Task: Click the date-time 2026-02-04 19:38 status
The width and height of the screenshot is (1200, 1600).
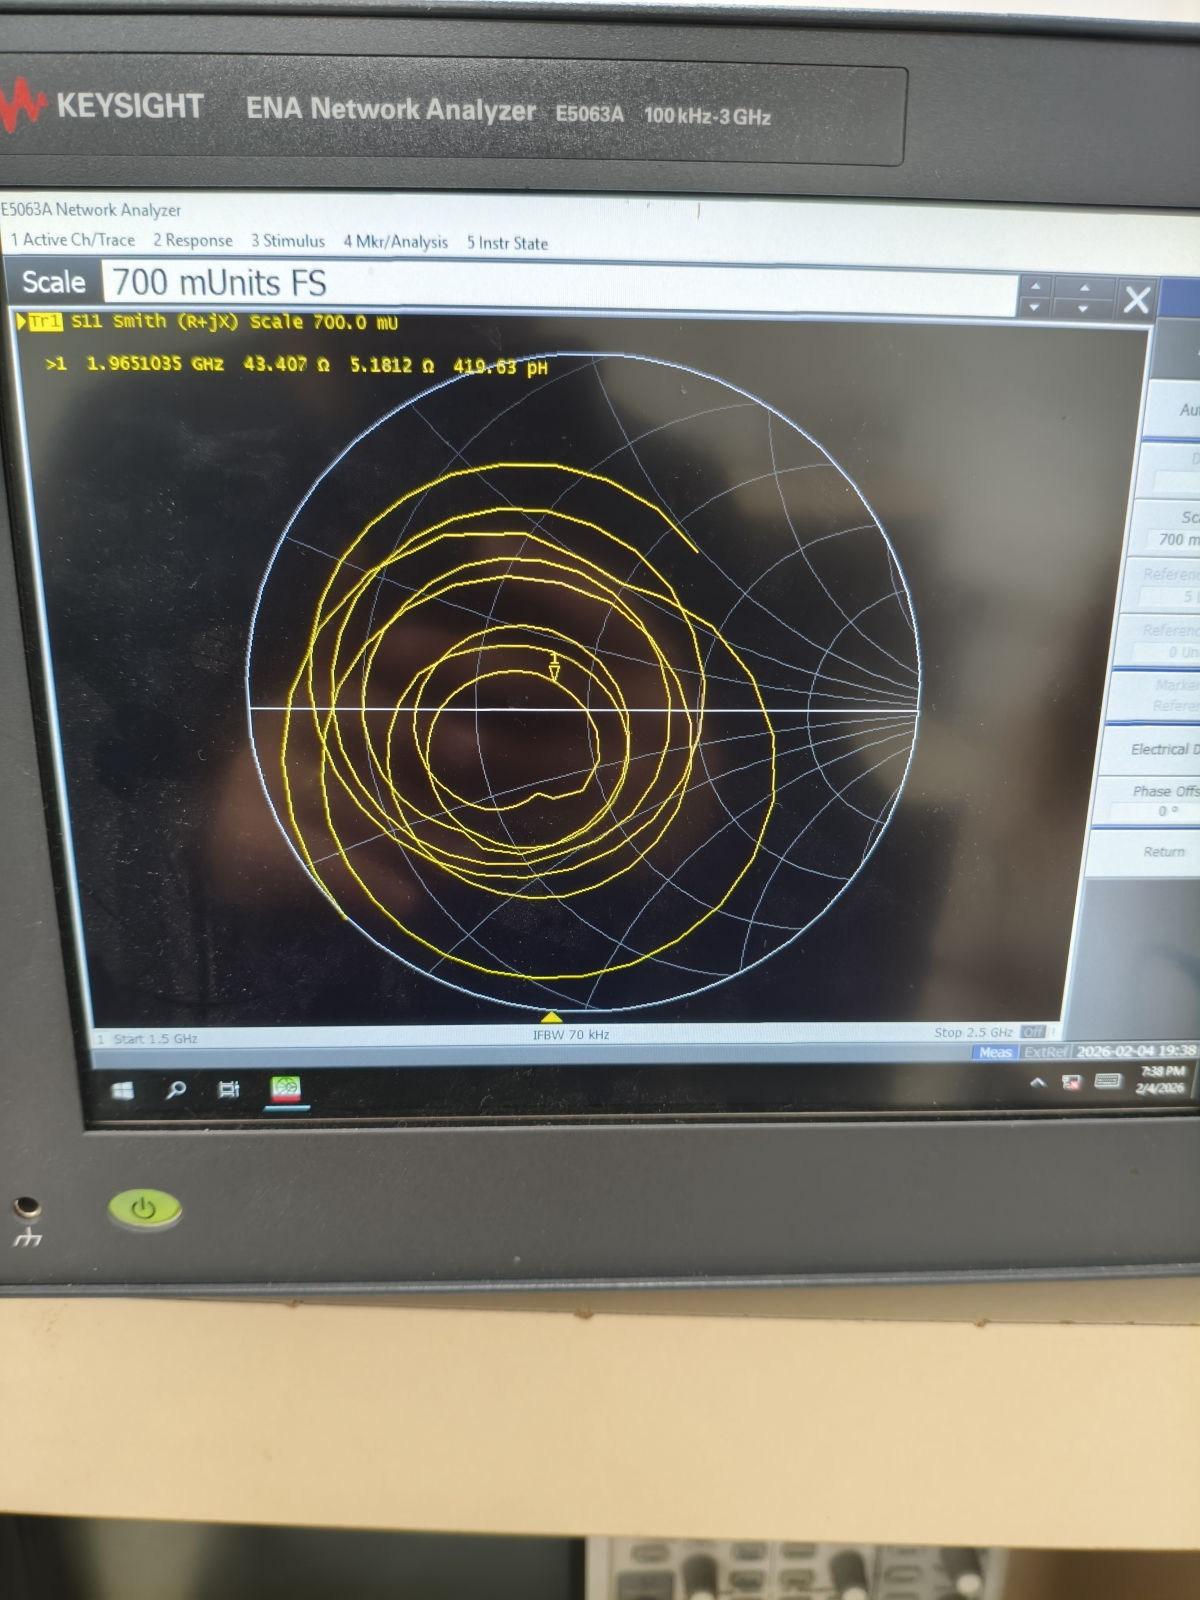Action: 1136,1051
